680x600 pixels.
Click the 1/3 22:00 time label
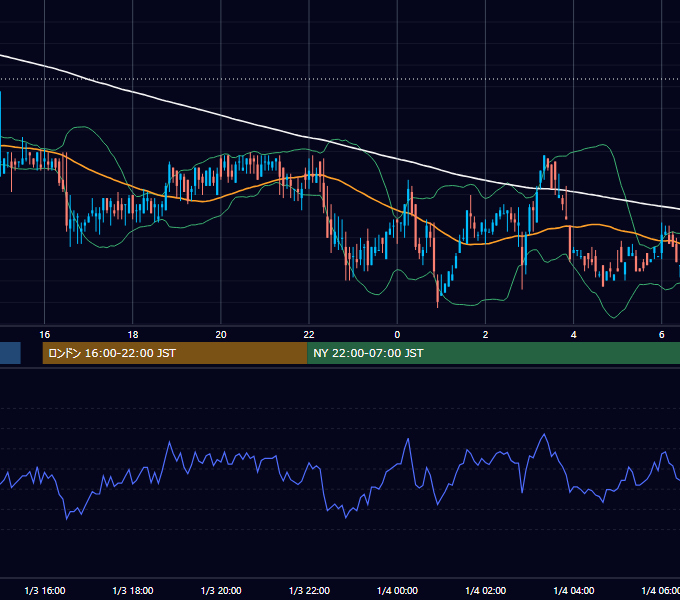(309, 590)
